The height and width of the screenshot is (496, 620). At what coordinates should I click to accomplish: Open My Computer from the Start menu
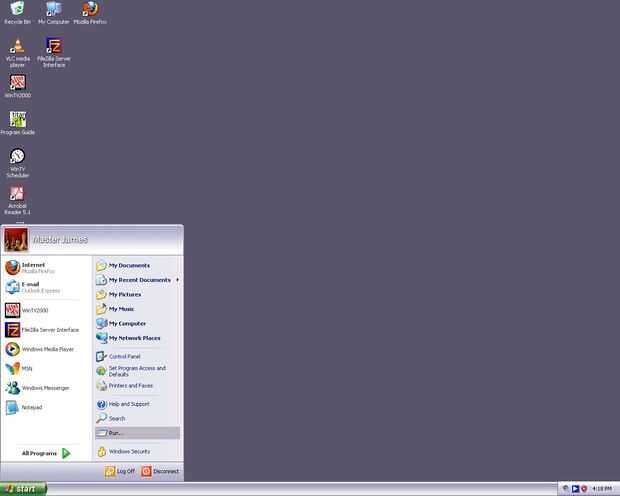[x=137, y=324]
